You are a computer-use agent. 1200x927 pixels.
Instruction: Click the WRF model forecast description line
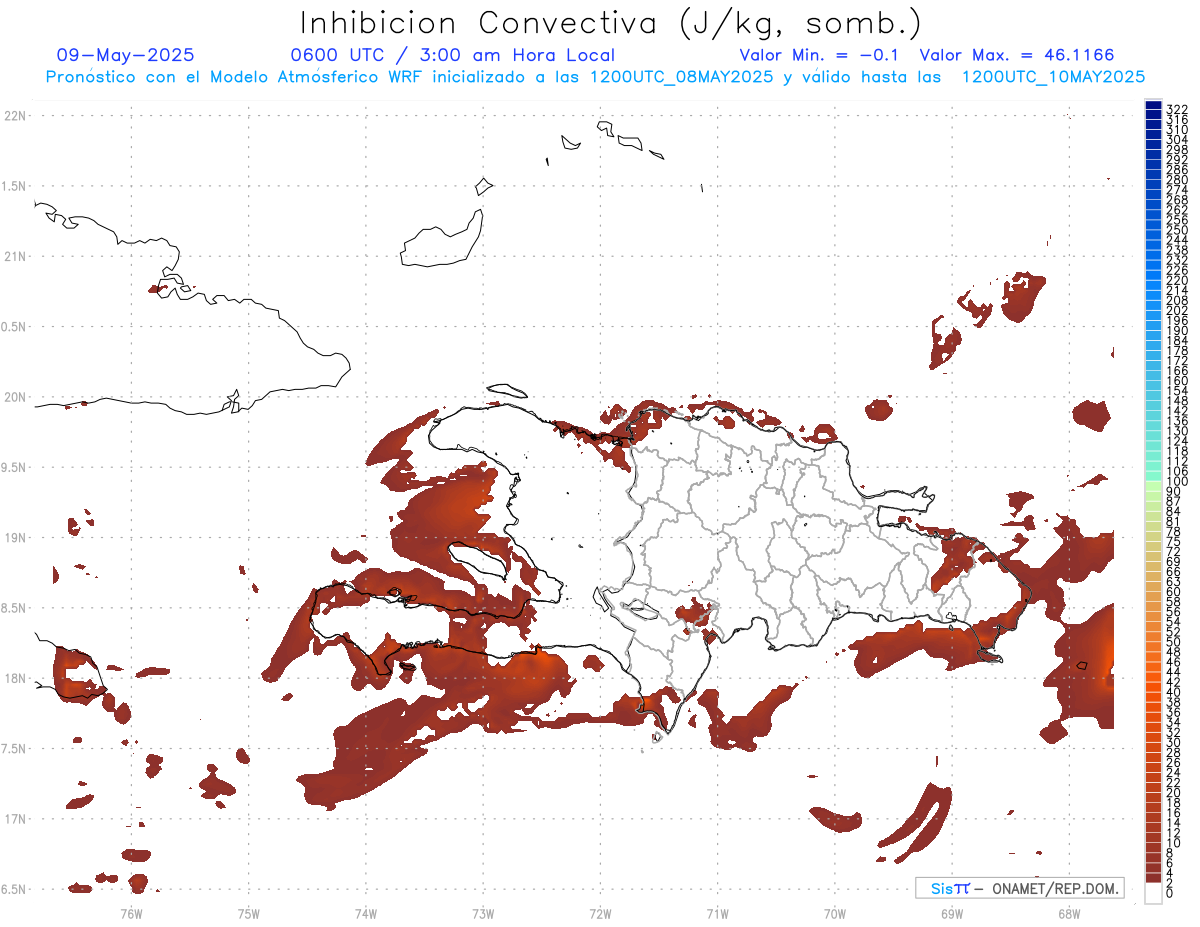tap(595, 77)
